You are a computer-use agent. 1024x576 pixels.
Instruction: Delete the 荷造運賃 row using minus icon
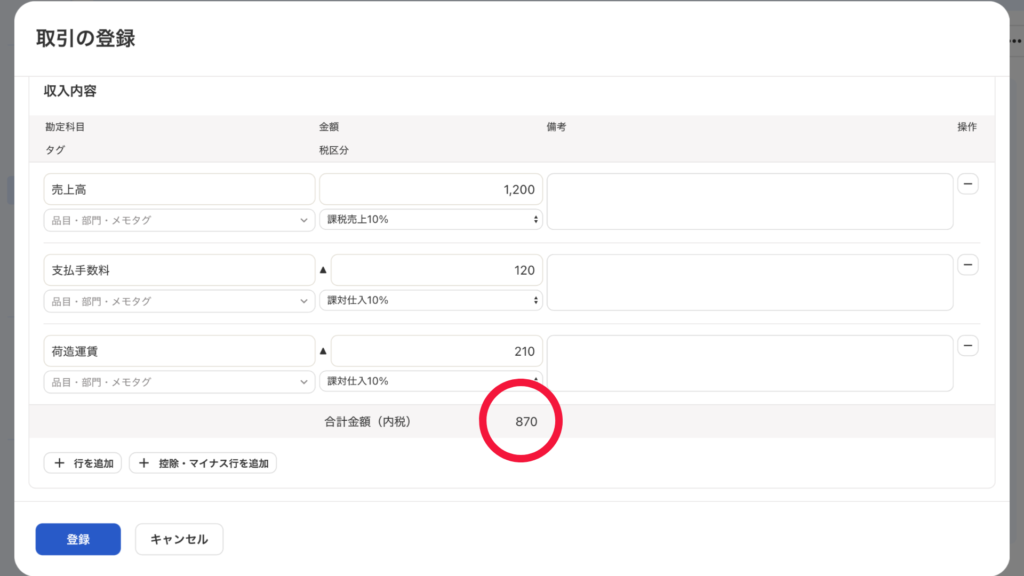coord(968,346)
